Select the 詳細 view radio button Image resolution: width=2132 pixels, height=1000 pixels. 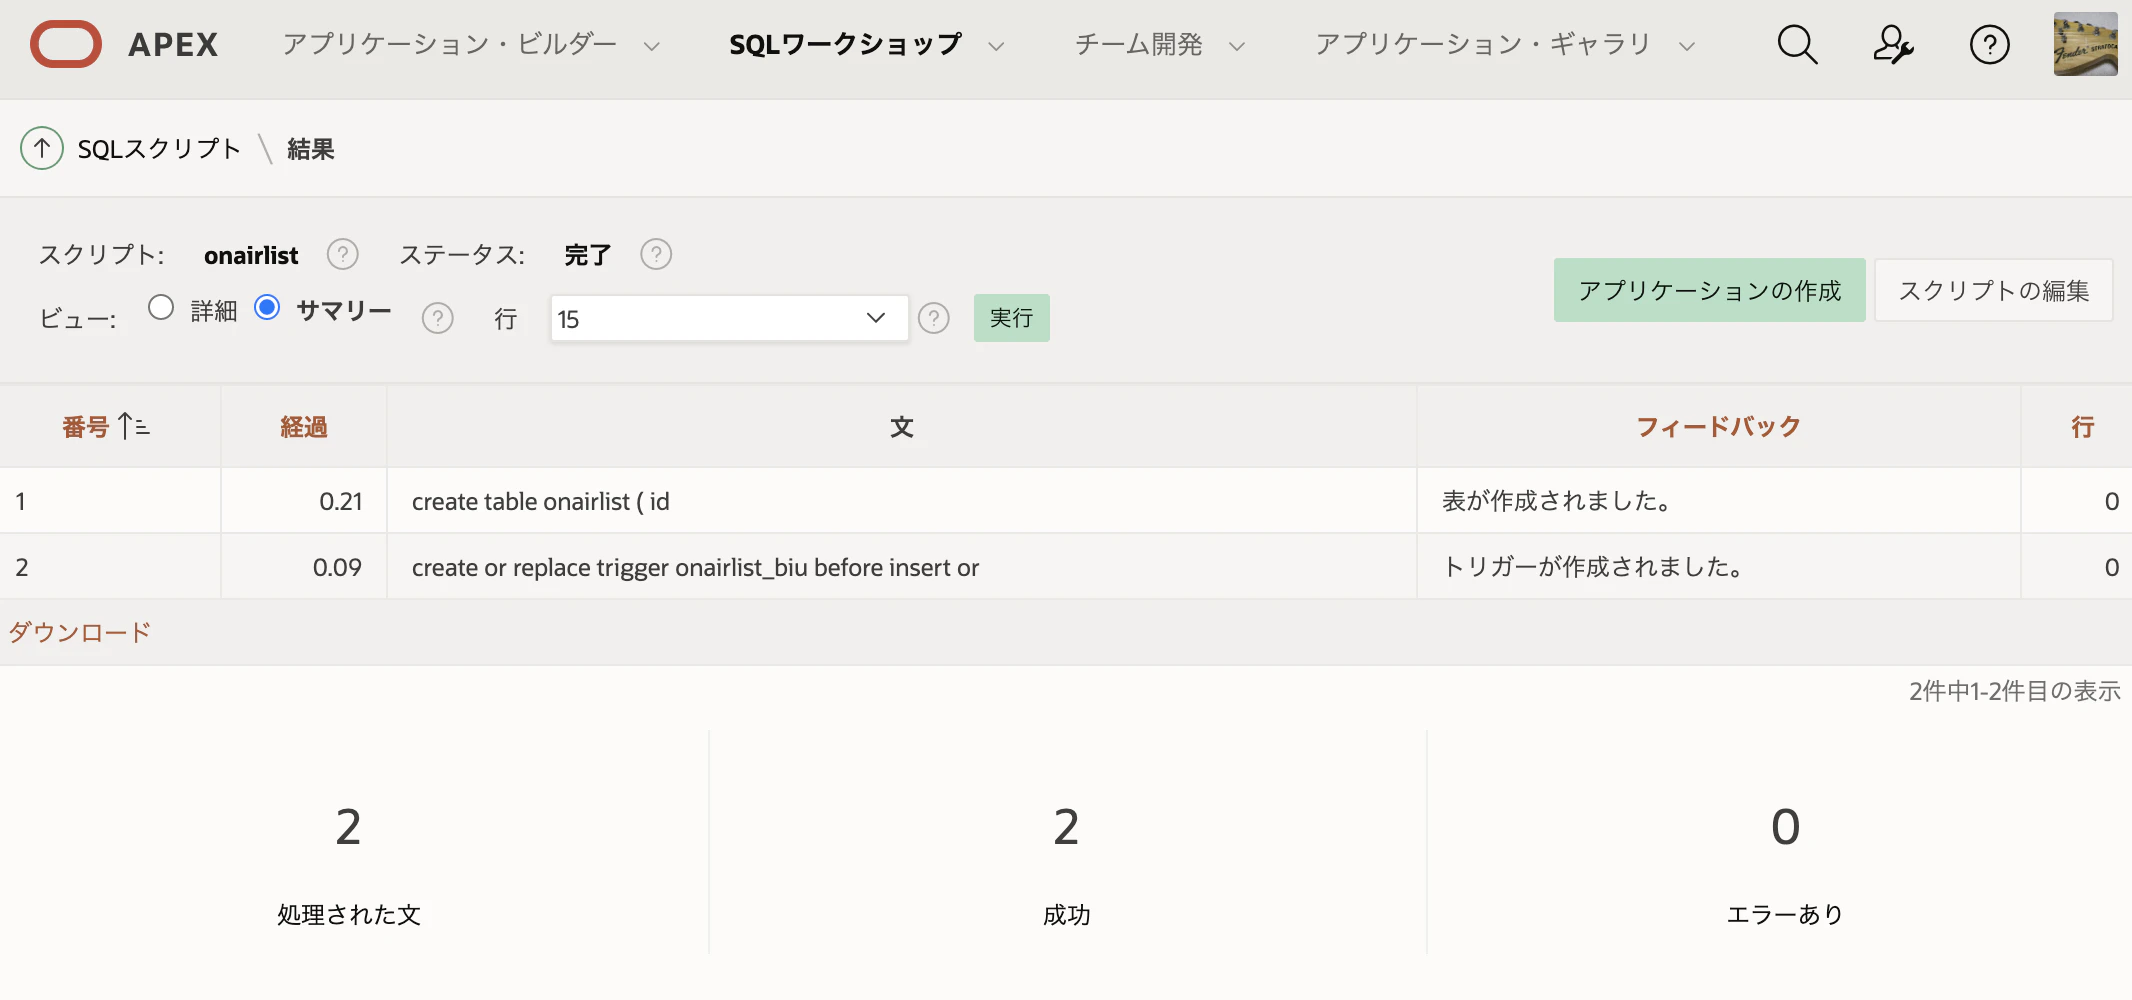[x=161, y=308]
